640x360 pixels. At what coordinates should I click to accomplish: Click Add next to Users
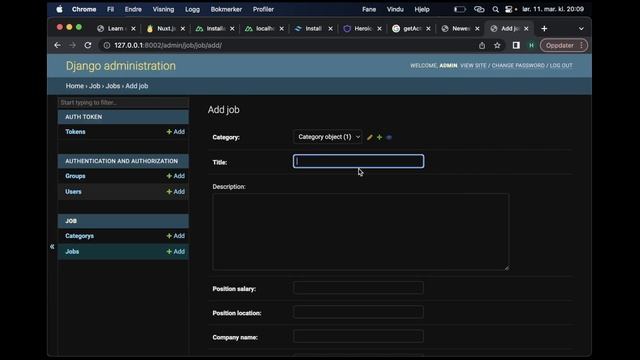coord(176,191)
